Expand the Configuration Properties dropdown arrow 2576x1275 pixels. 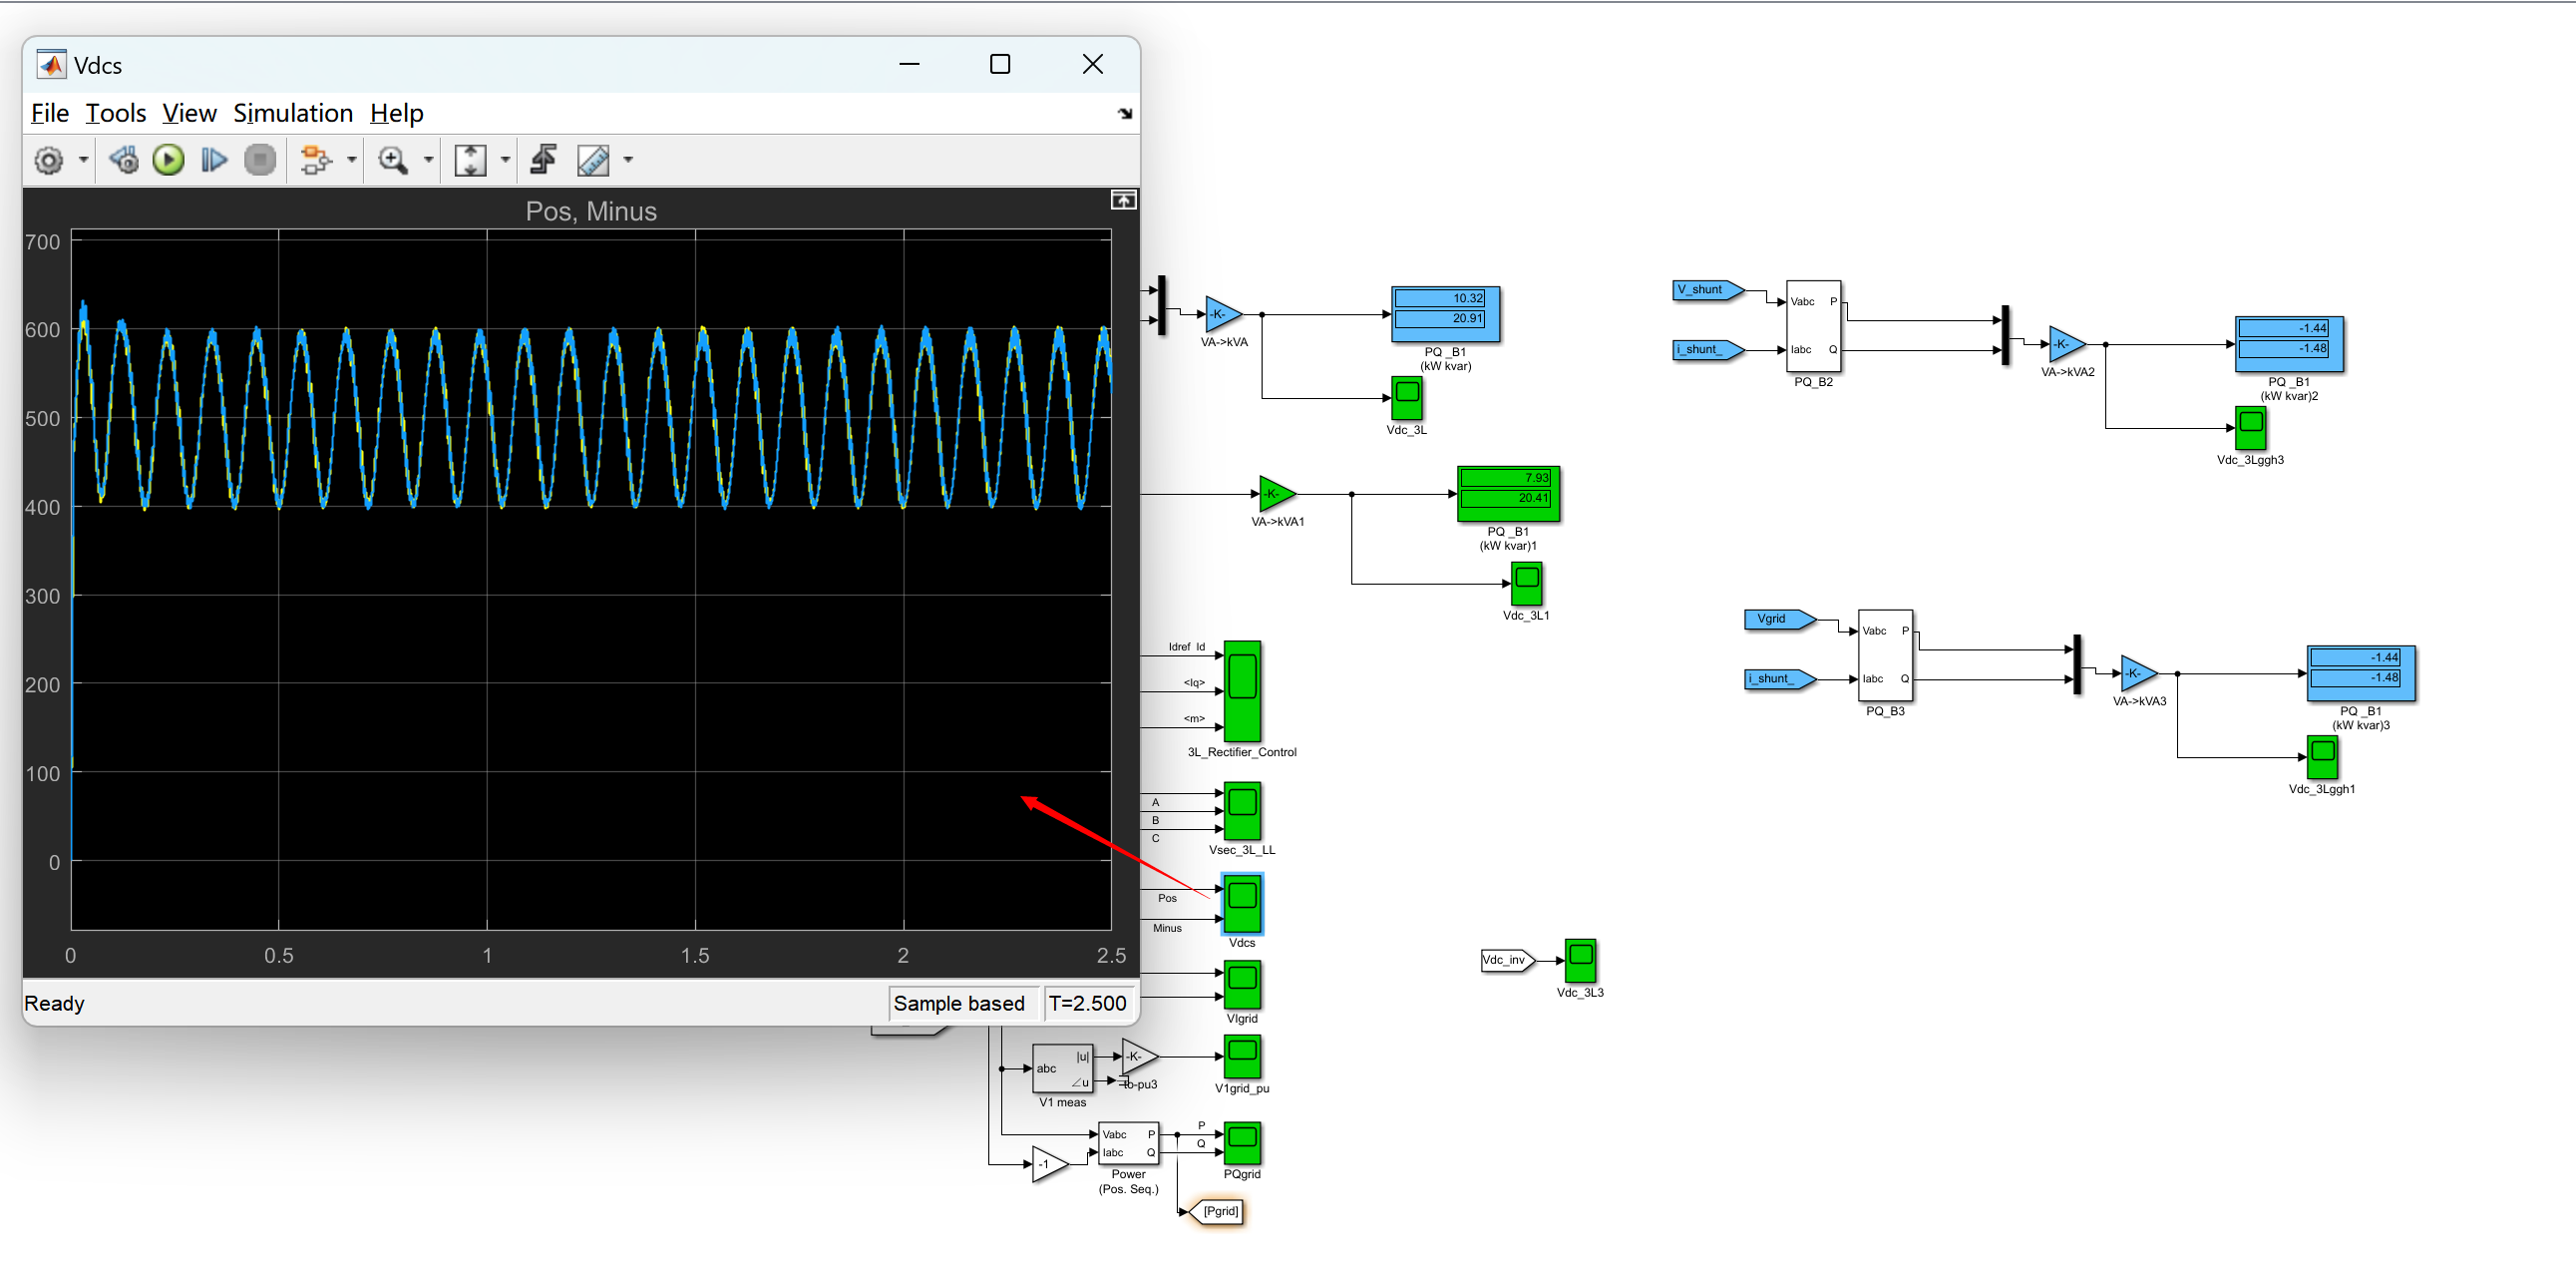click(83, 160)
